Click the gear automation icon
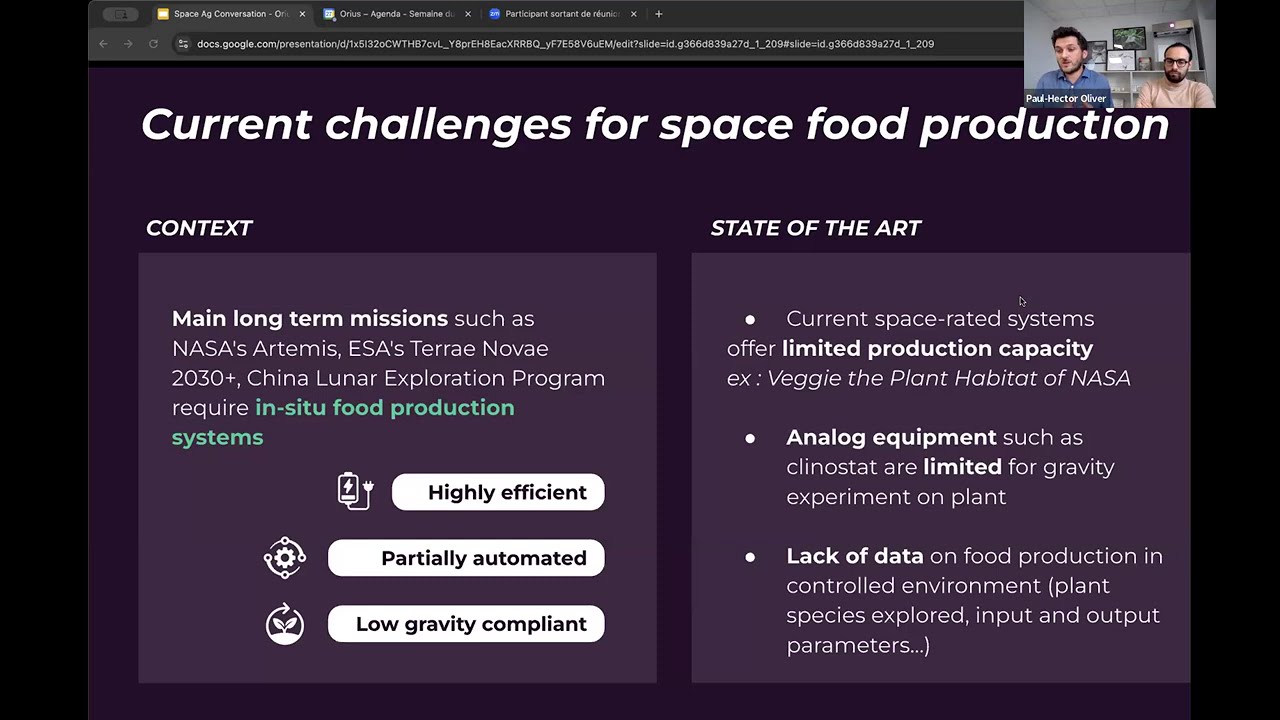 [285, 558]
